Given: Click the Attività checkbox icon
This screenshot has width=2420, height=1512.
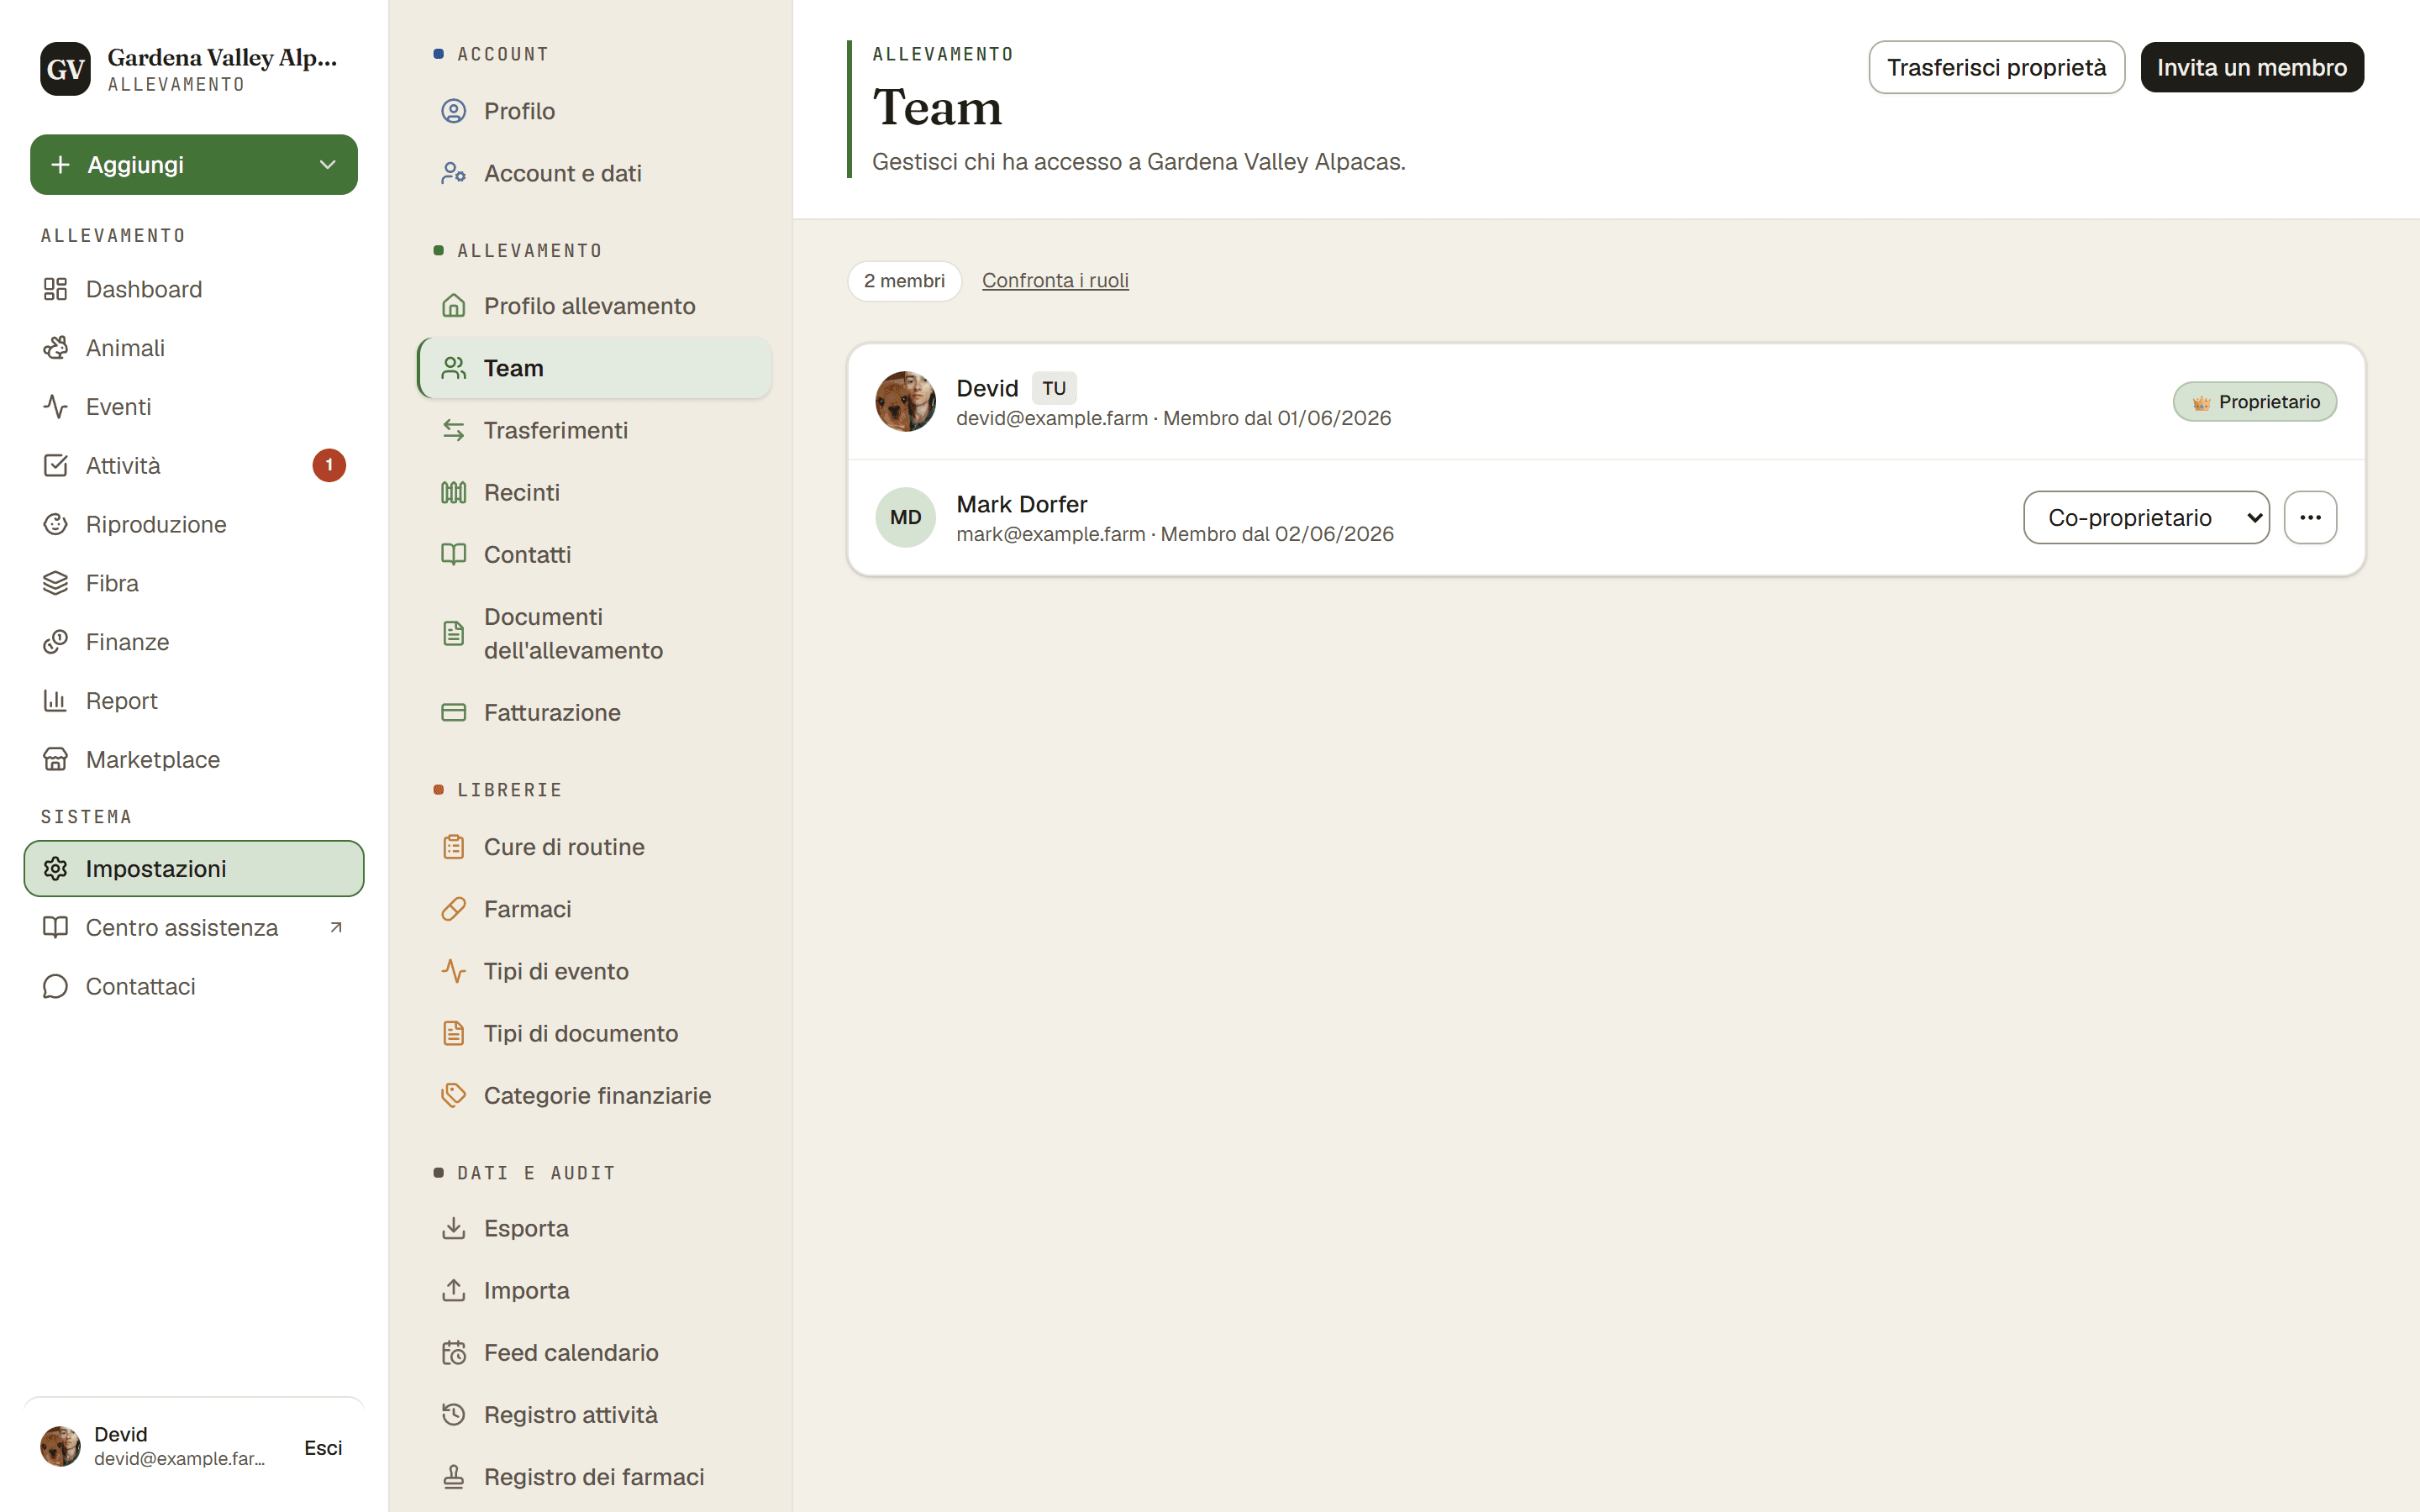Looking at the screenshot, I should [55, 466].
